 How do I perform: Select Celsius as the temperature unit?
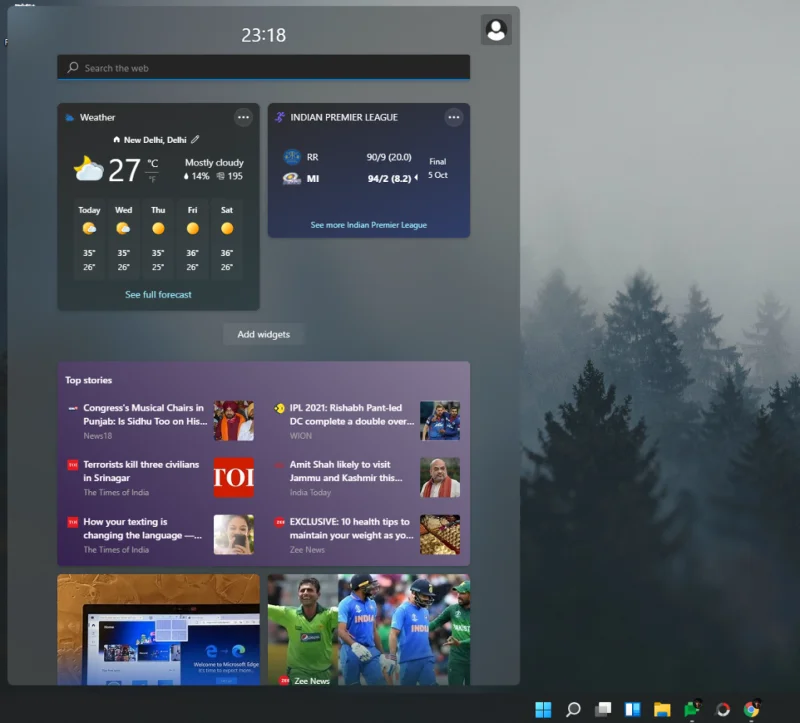[x=152, y=162]
